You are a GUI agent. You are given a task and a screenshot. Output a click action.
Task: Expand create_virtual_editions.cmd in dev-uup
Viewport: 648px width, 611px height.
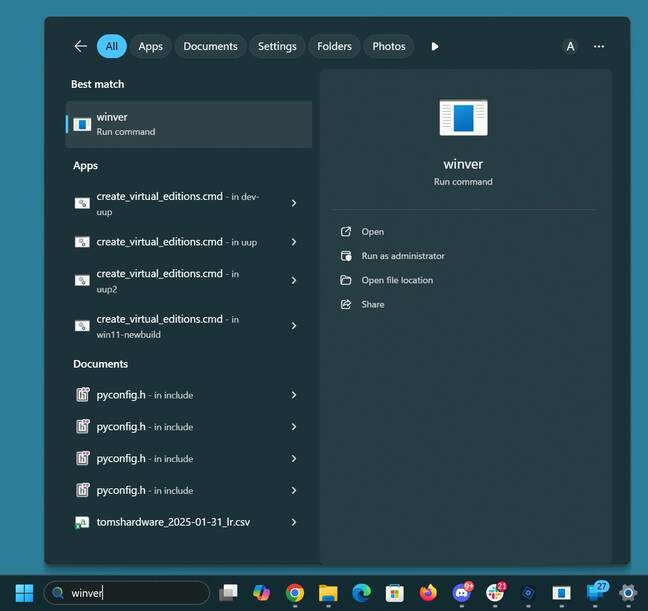(x=293, y=203)
